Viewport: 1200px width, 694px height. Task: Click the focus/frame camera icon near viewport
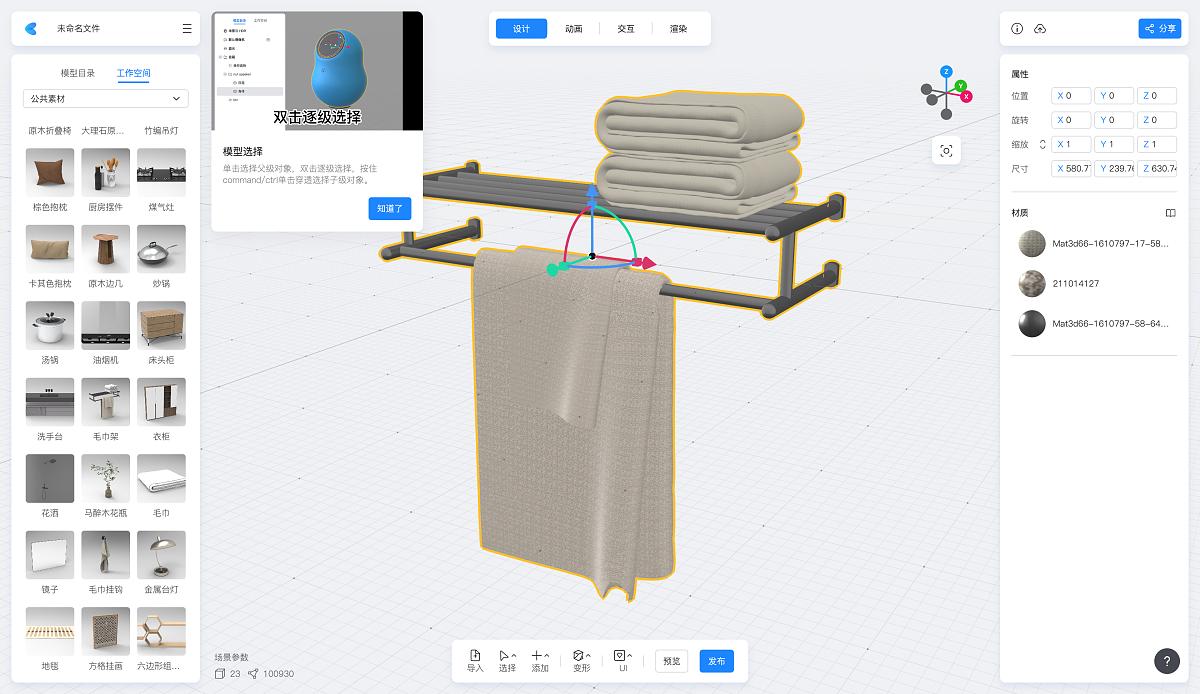click(945, 150)
